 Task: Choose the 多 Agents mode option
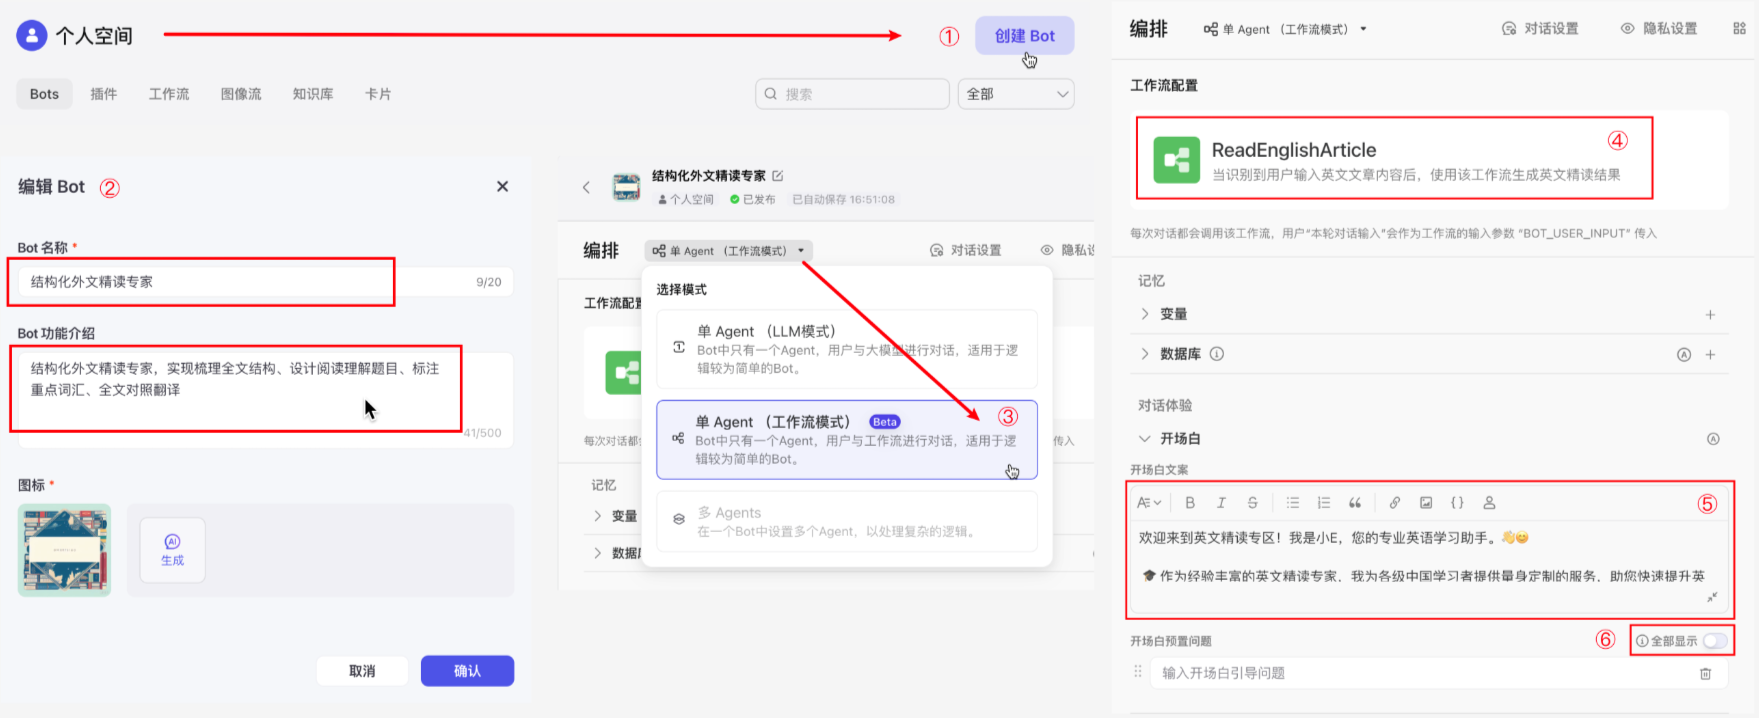[x=846, y=521]
